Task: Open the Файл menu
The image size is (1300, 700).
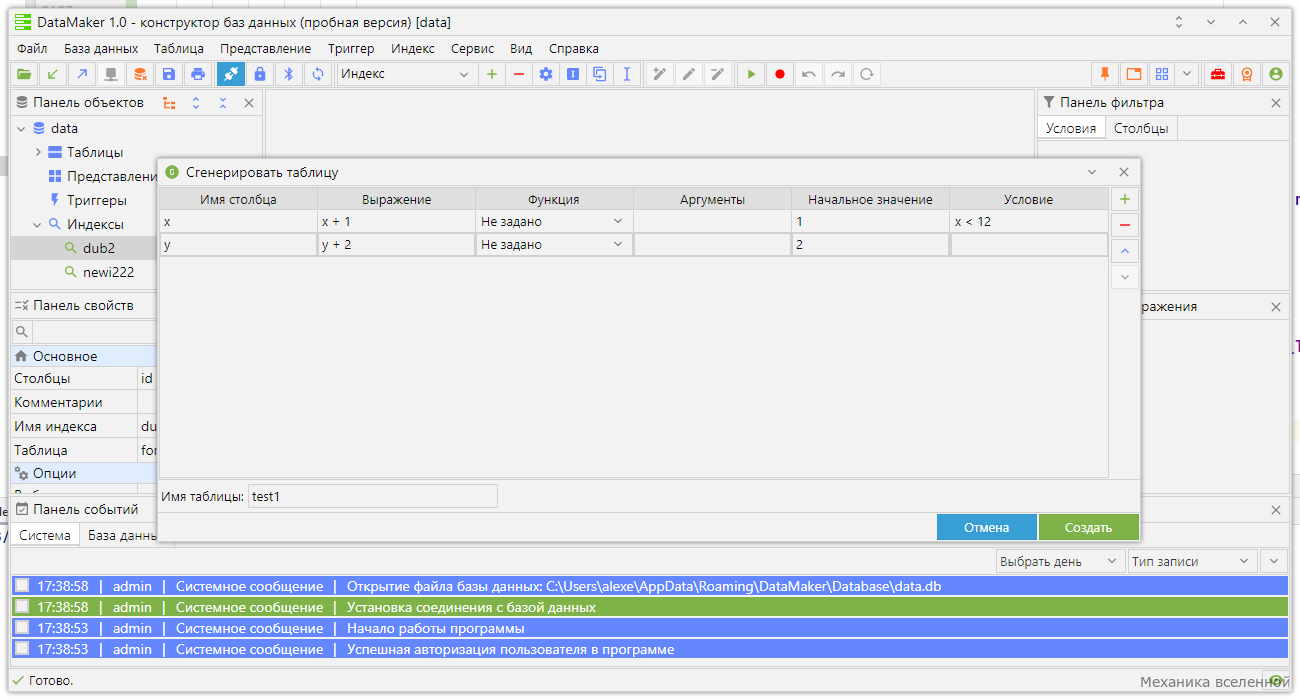Action: [x=32, y=48]
